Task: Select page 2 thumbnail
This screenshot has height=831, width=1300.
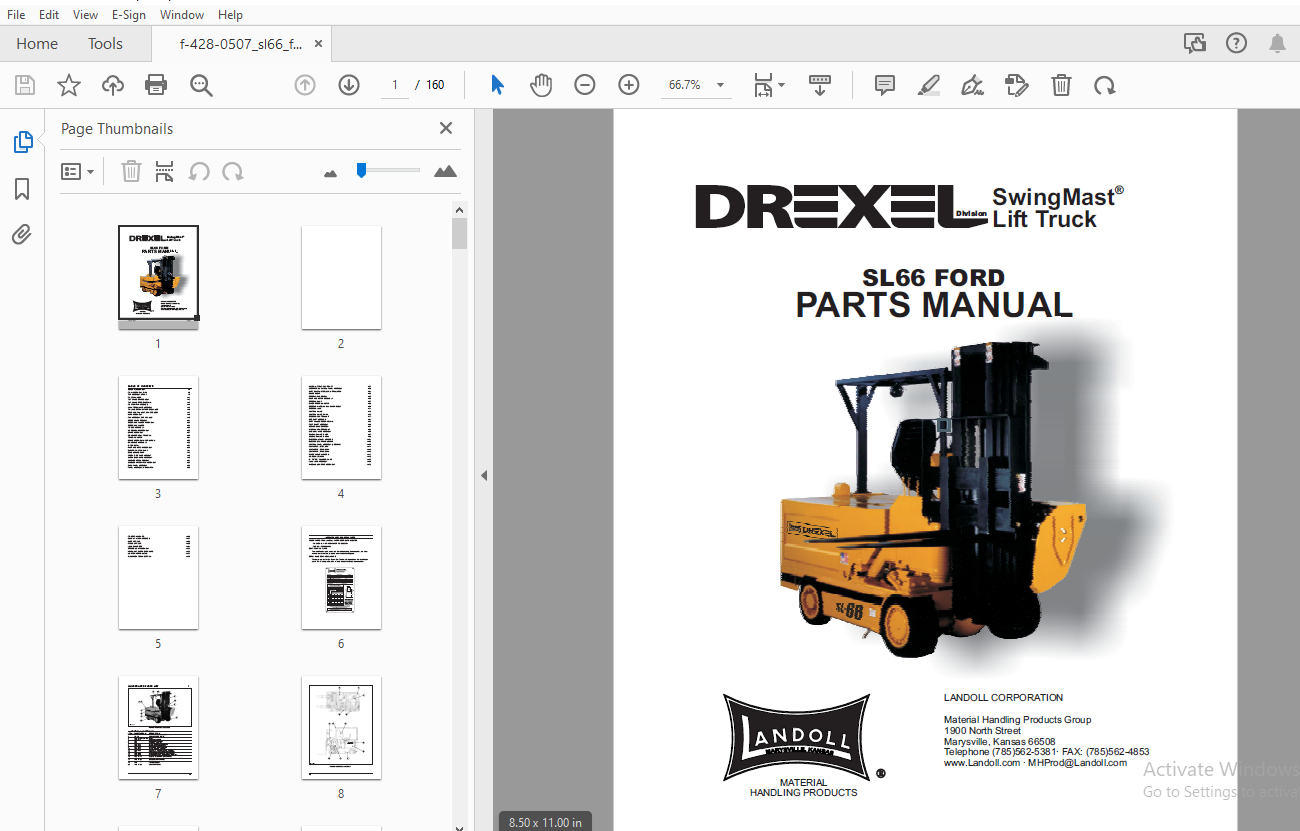Action: click(x=341, y=277)
